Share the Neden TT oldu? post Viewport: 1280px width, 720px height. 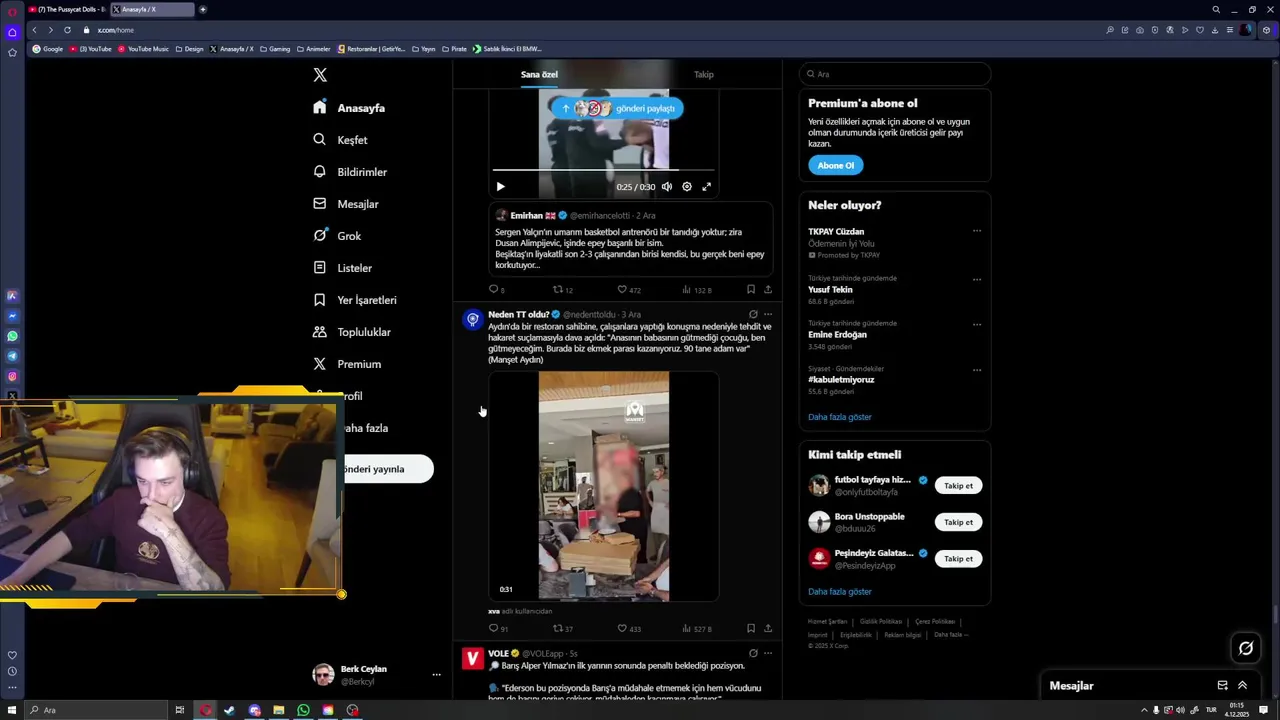click(768, 629)
